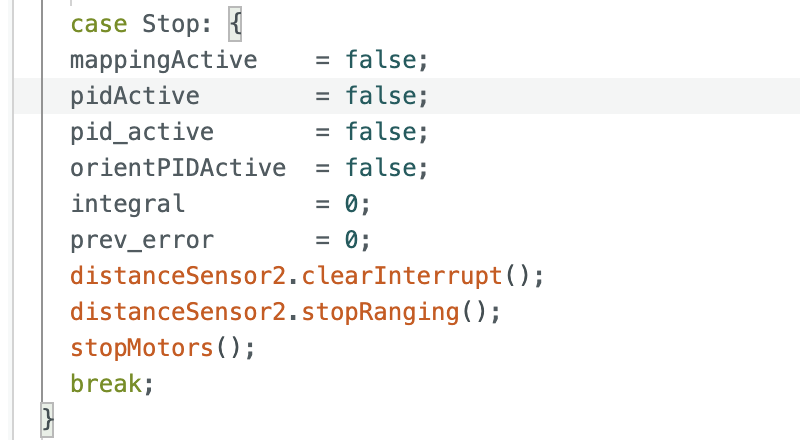
Task: Click the break keyword
Action: [106, 384]
